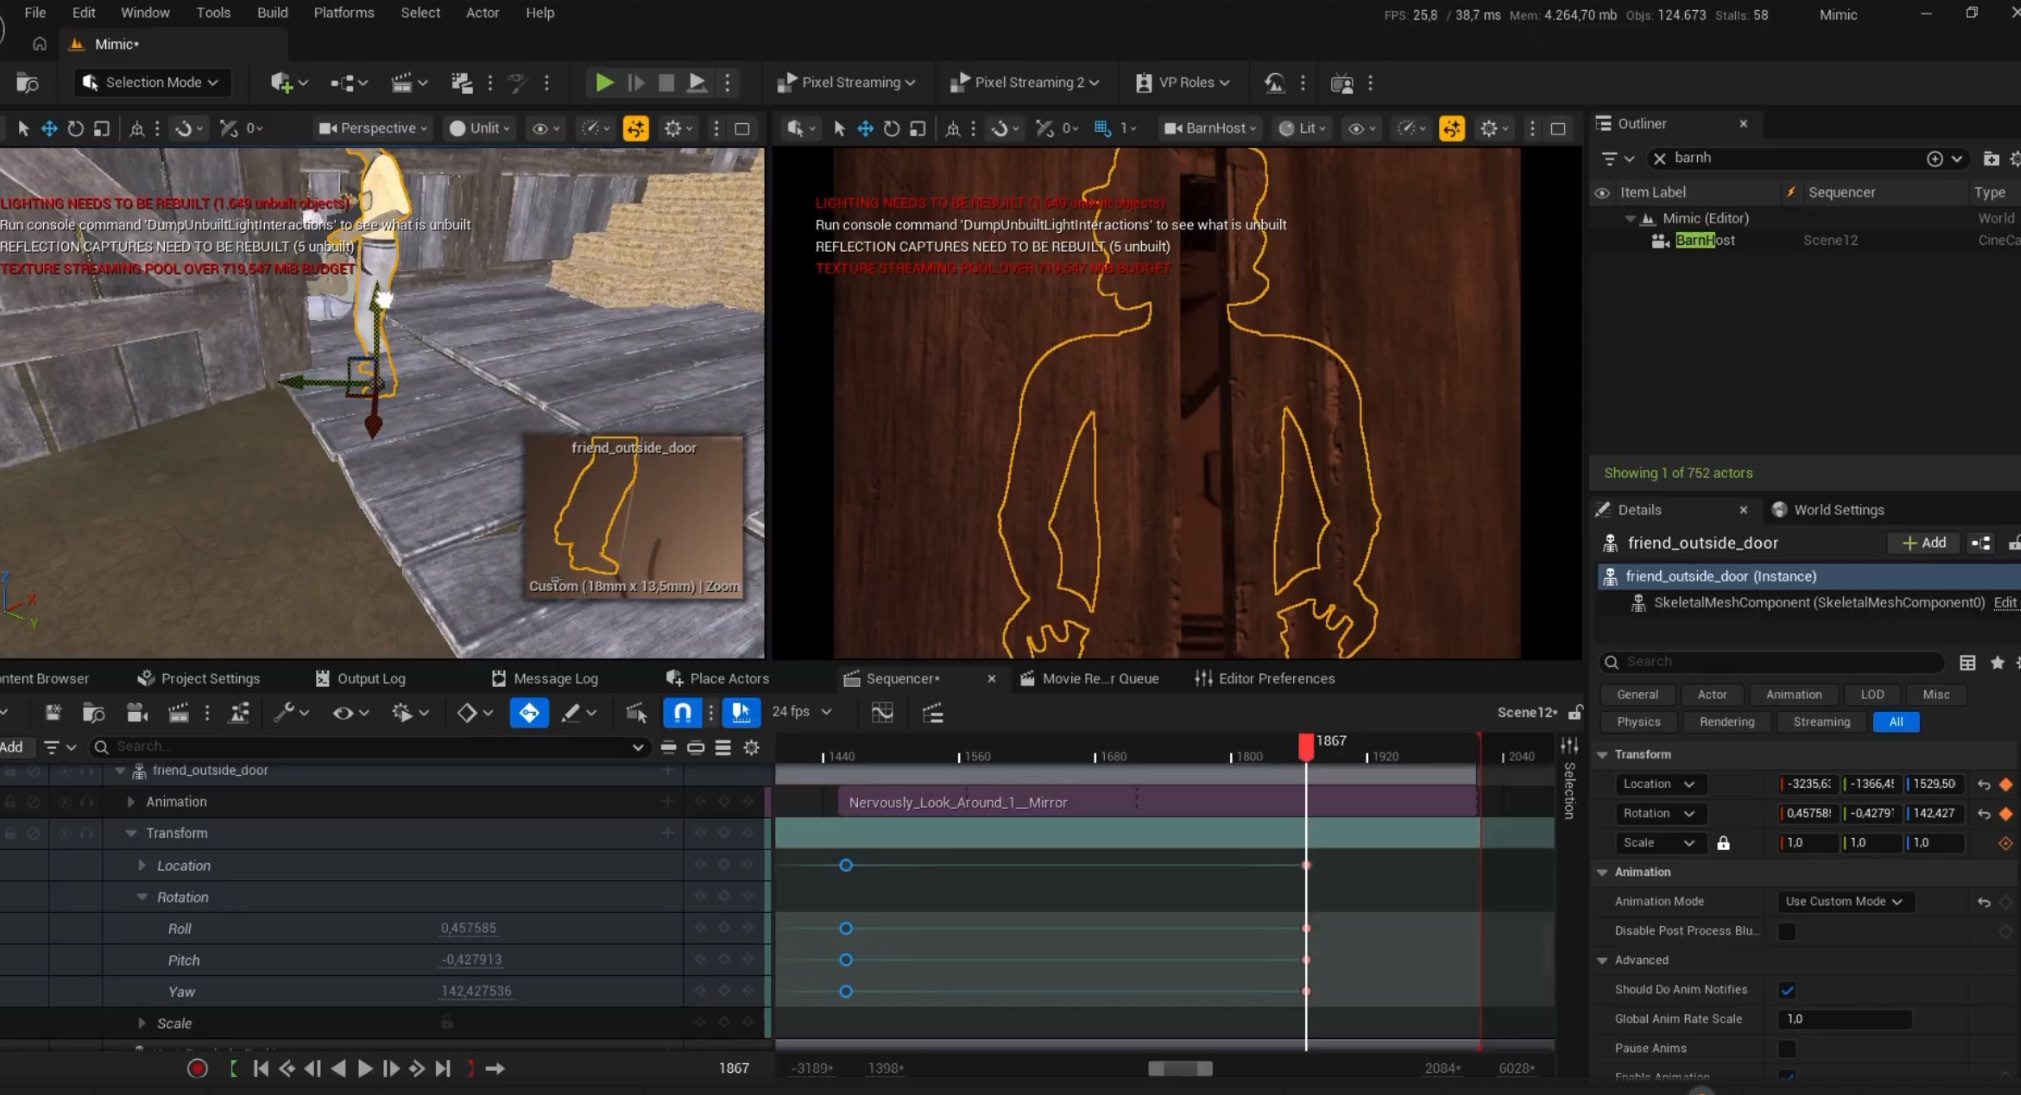Viewport: 2021px width, 1095px height.
Task: Play the sequence in reverse
Action: click(339, 1068)
